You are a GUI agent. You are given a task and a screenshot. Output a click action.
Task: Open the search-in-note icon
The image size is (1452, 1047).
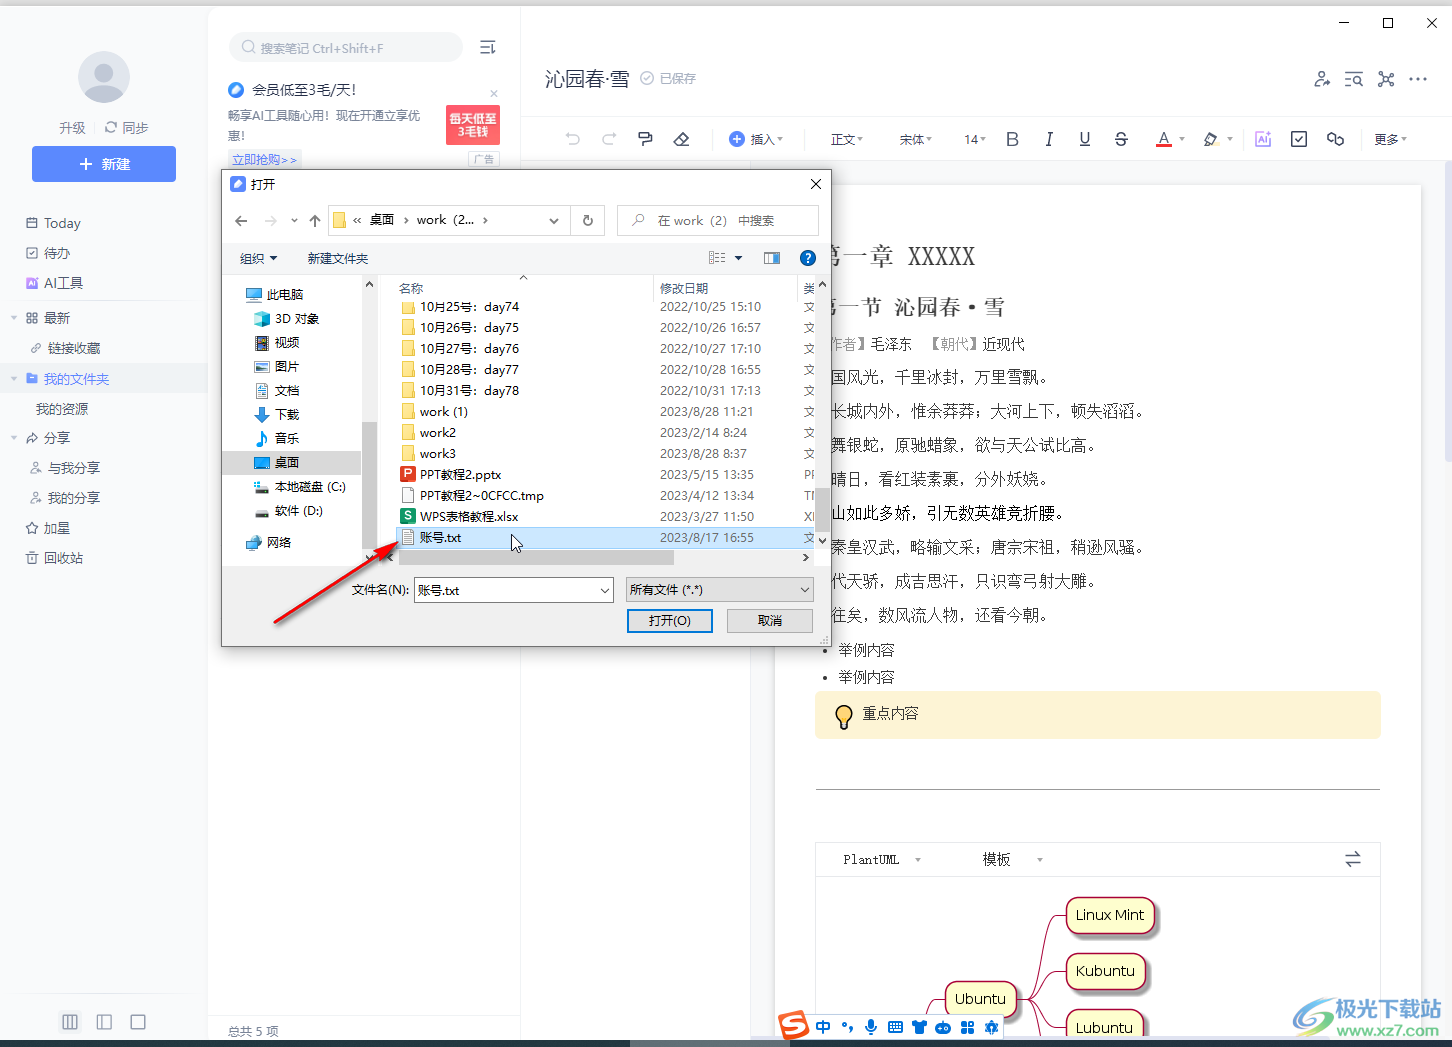(x=1354, y=79)
